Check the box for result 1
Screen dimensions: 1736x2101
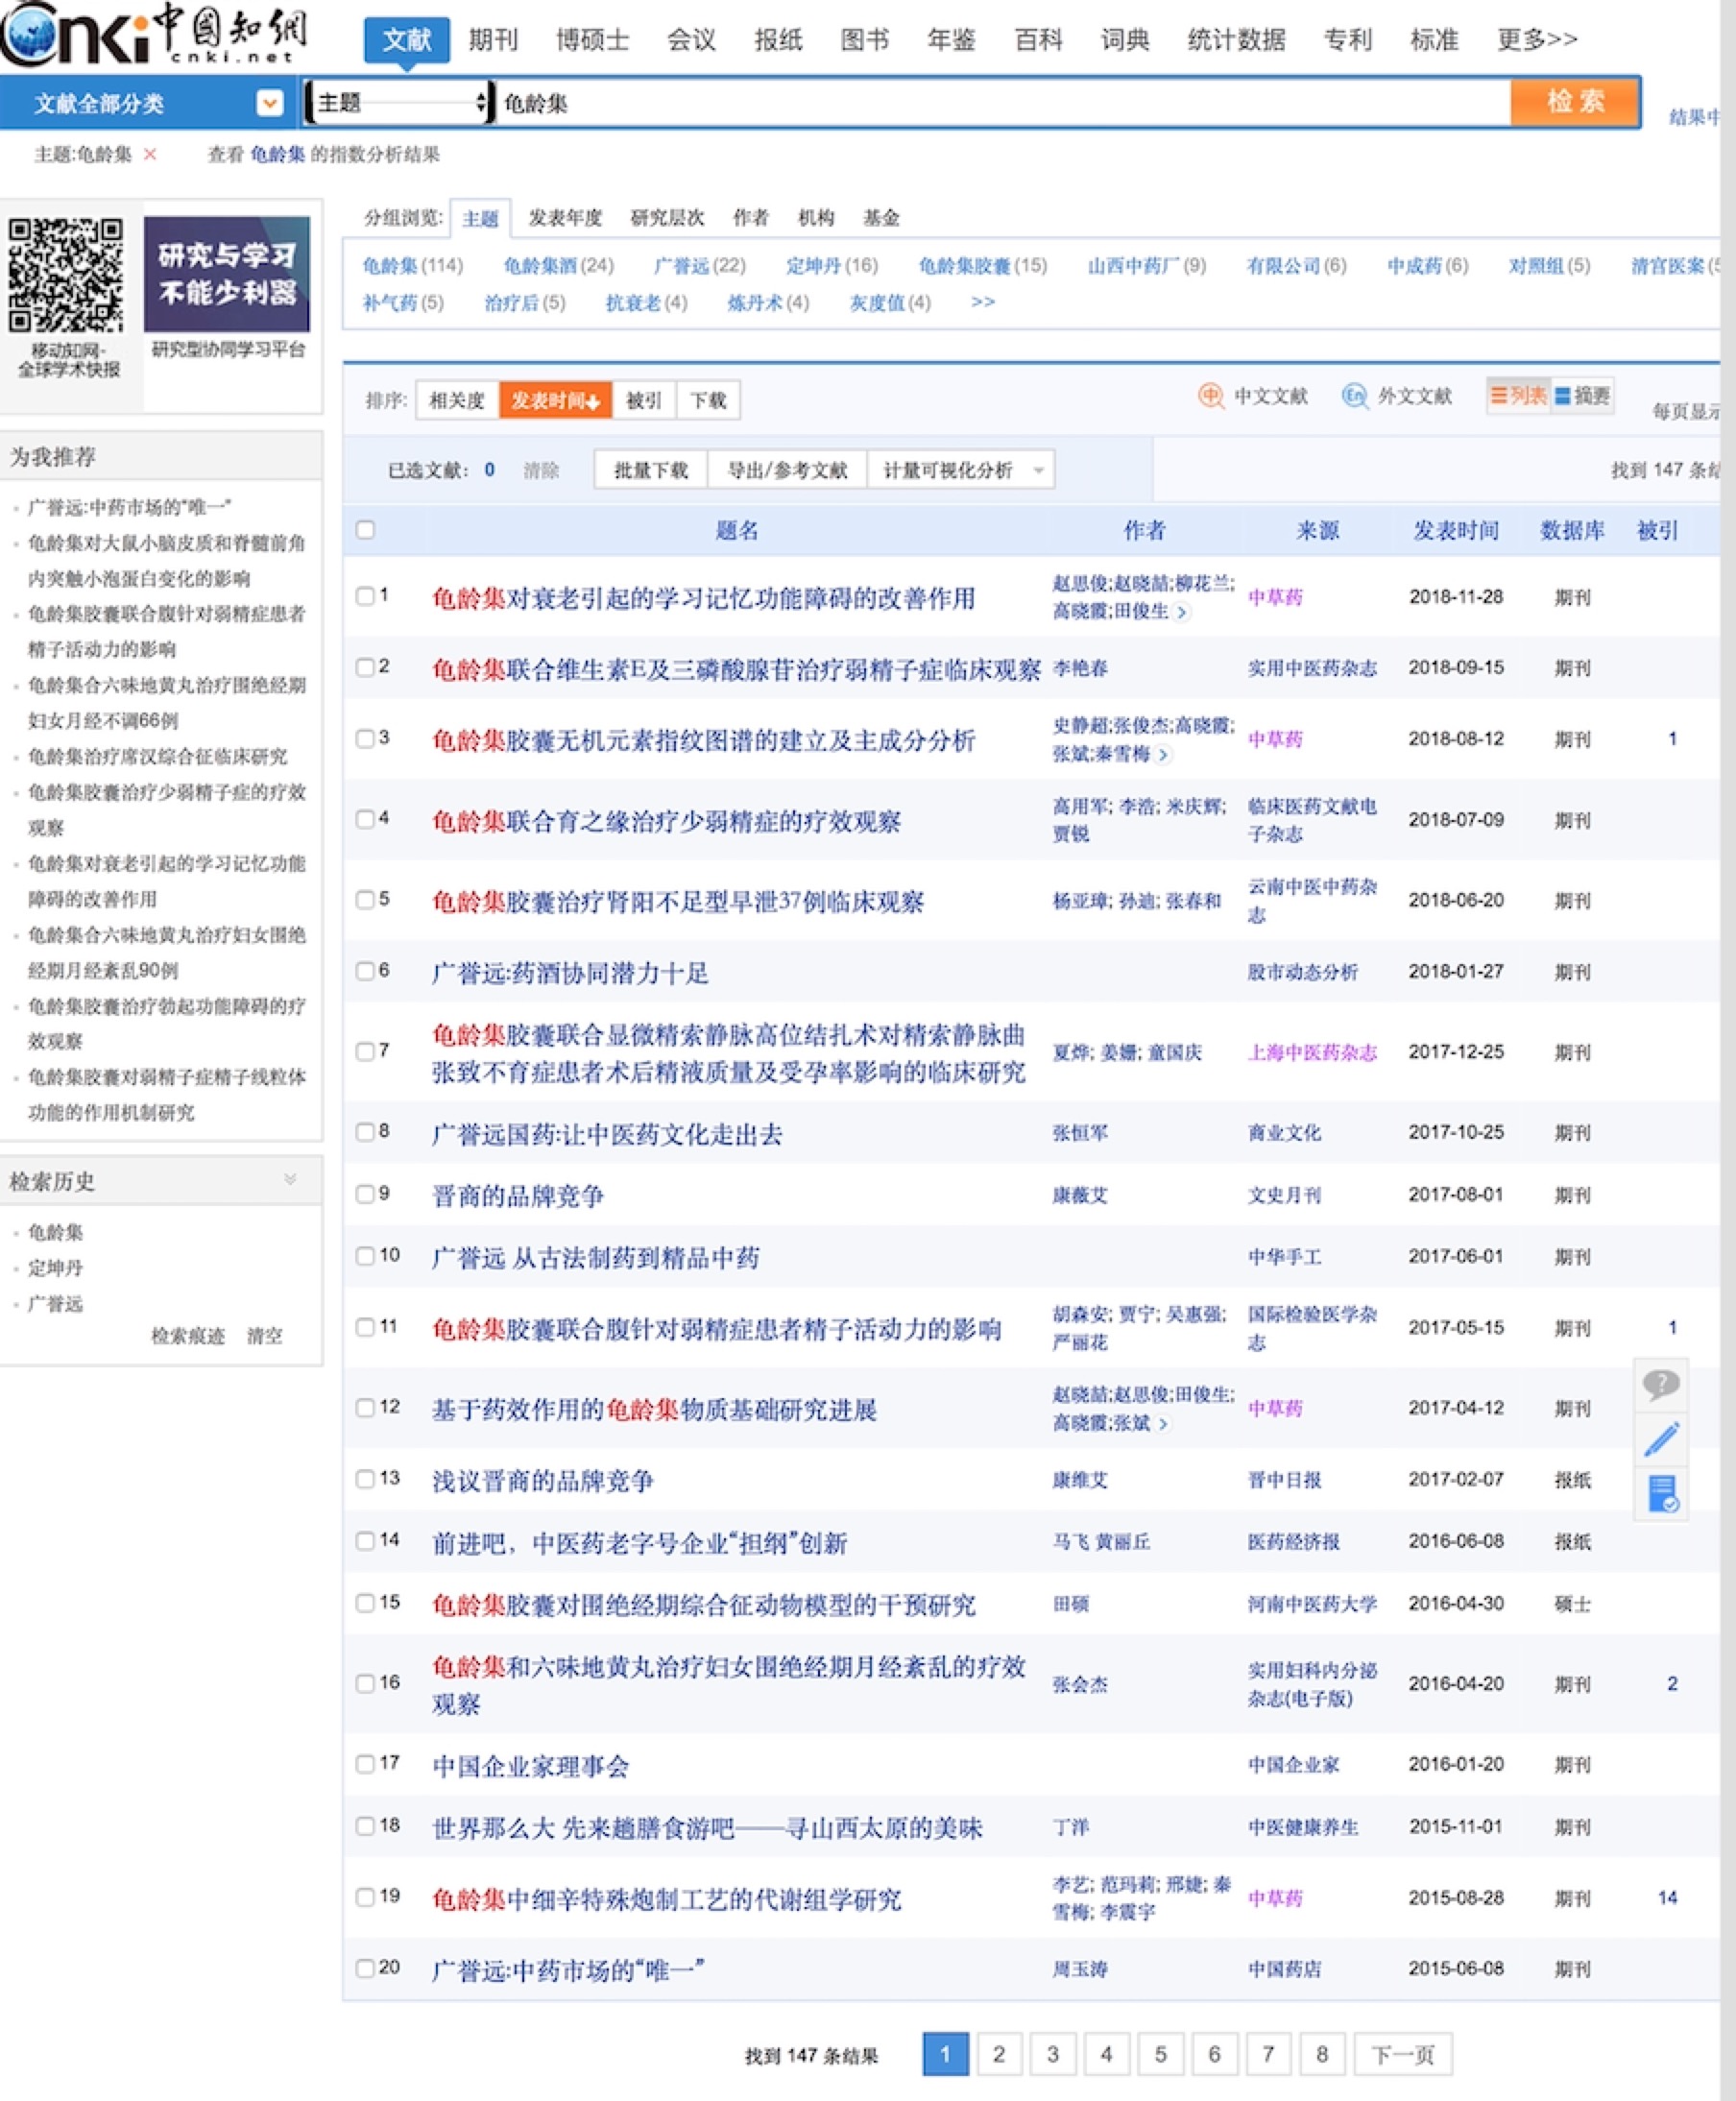click(x=366, y=596)
